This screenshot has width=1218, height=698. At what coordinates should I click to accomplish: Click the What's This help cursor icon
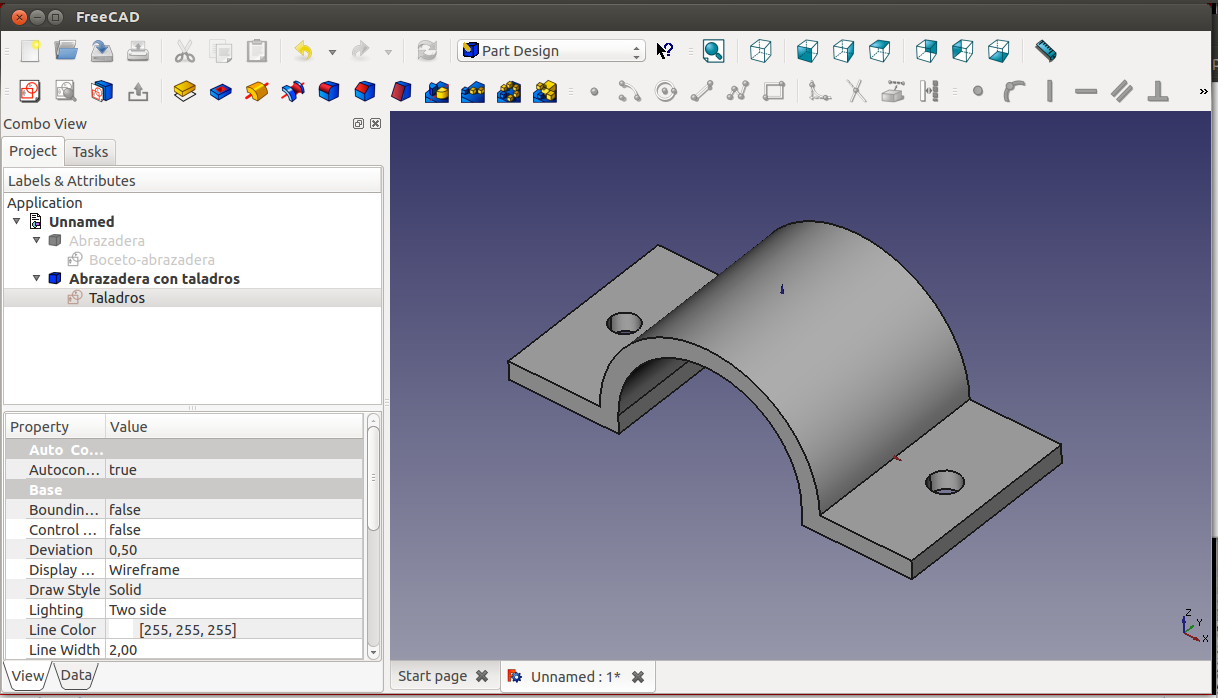pyautogui.click(x=665, y=51)
